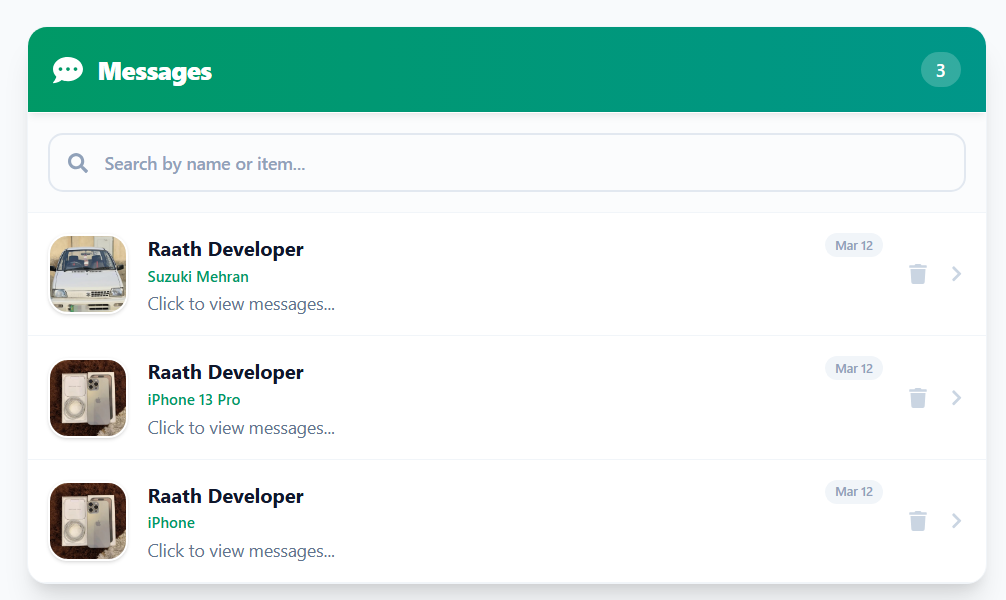
Task: Click 'Click to view messages...' under Suzuki Mehran
Action: 241,304
